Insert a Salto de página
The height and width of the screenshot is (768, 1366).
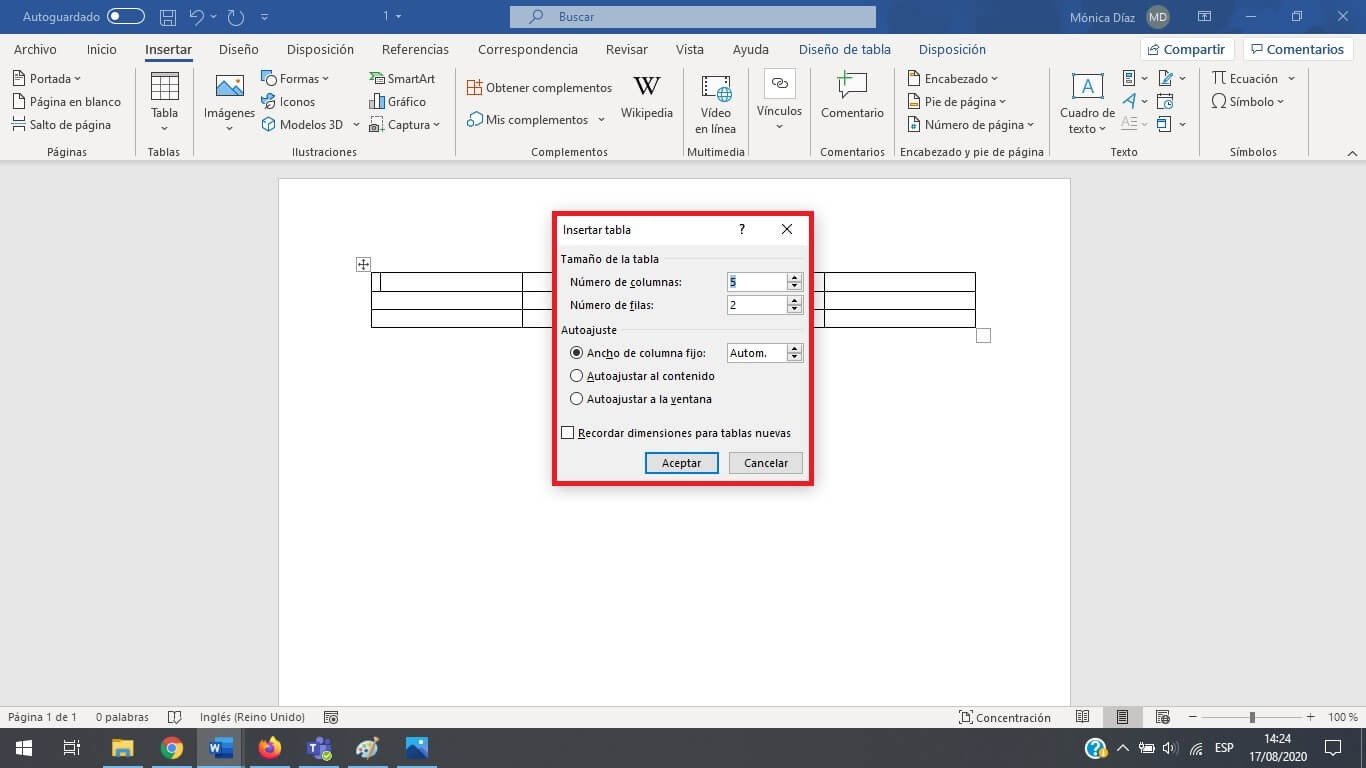(x=62, y=124)
